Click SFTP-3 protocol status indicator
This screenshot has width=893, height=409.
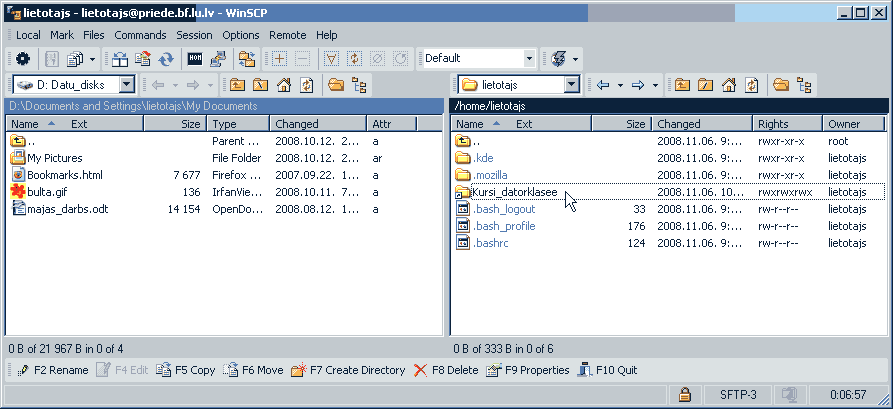(x=738, y=394)
